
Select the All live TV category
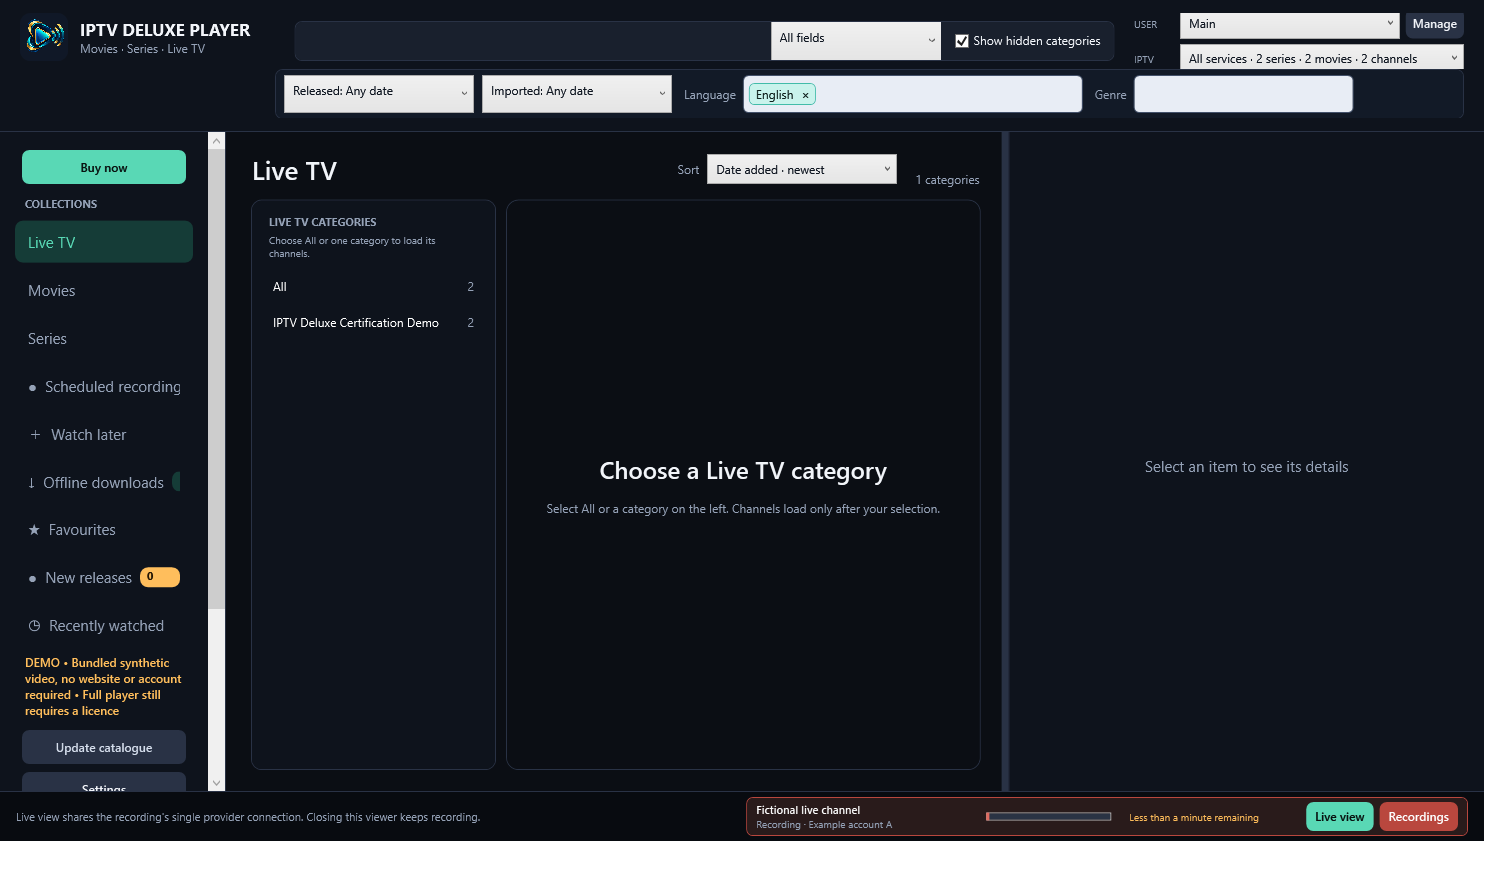coord(373,287)
